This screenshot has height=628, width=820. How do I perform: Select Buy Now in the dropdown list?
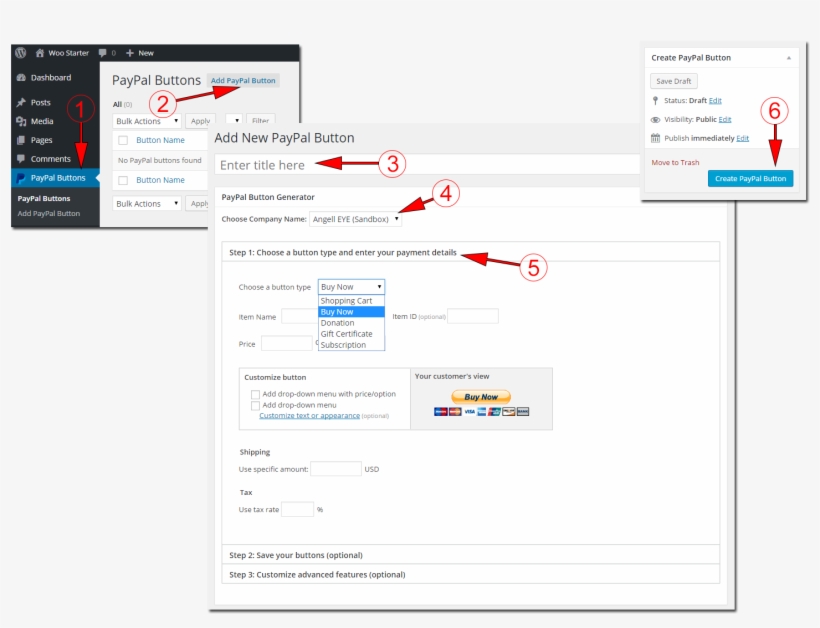(351, 312)
